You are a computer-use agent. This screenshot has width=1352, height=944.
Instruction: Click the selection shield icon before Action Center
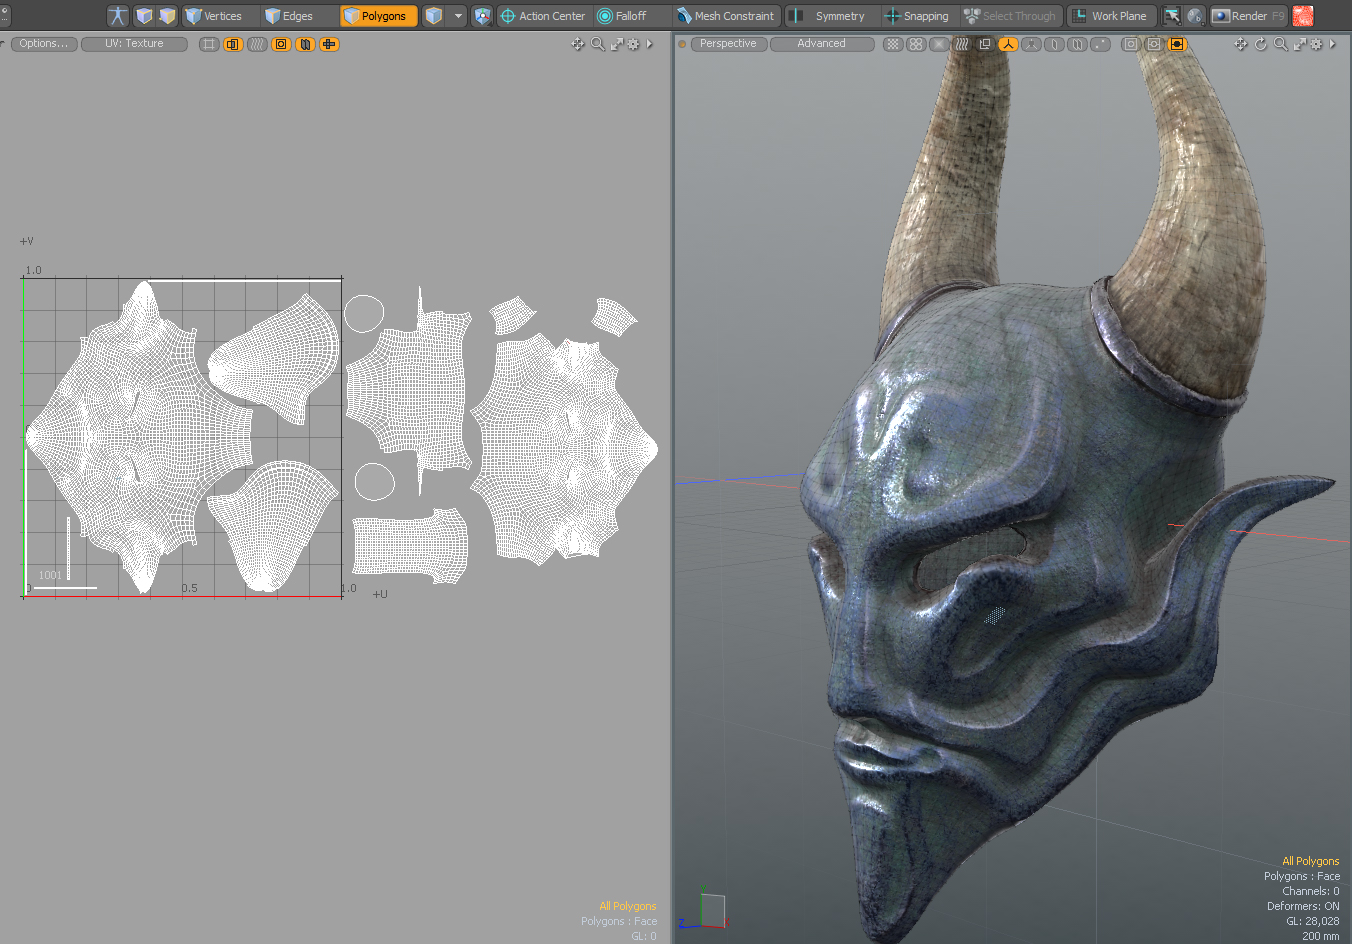[483, 16]
